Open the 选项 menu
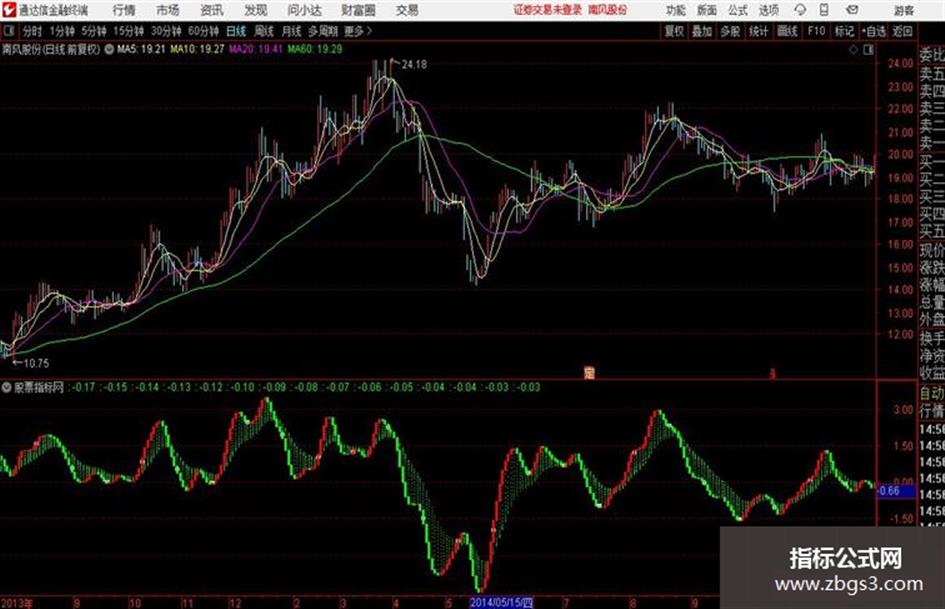Image resolution: width=945 pixels, height=609 pixels. [768, 10]
